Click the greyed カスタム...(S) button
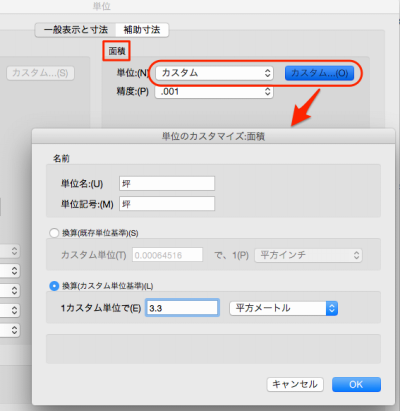 tap(40, 73)
